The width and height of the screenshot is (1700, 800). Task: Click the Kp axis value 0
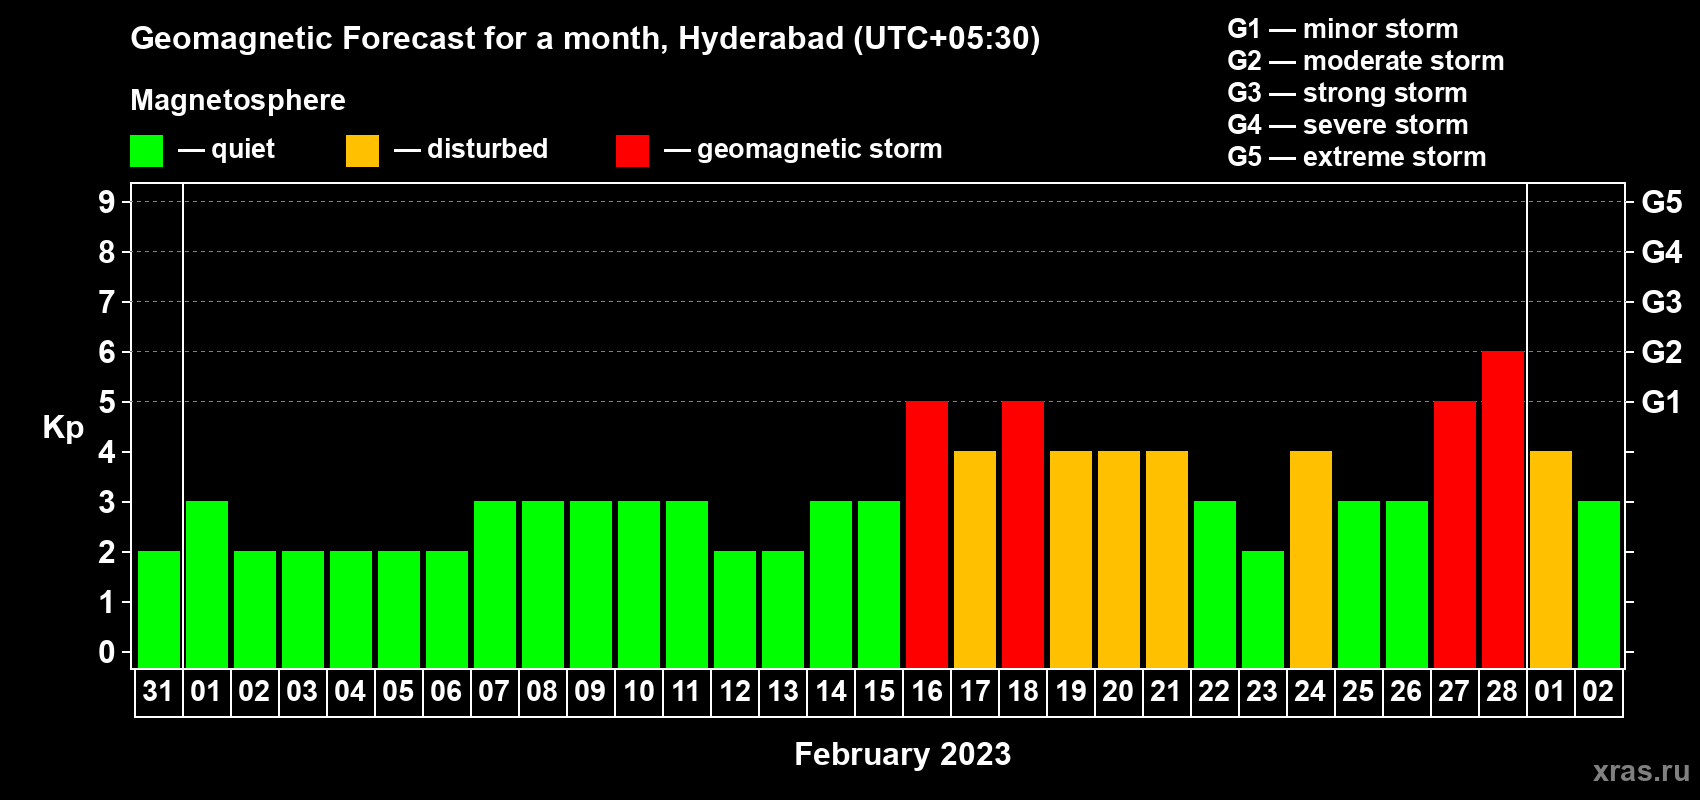pos(107,652)
